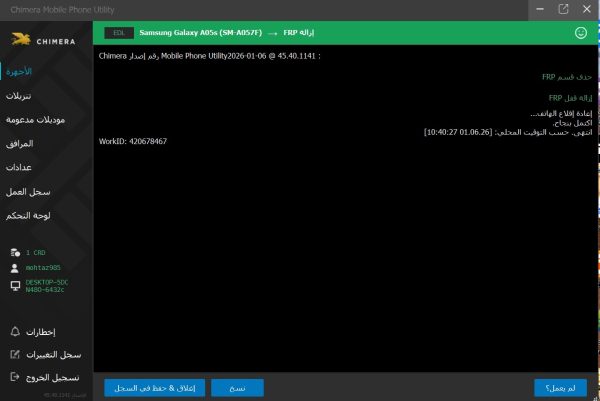Open the سجل العمل (Work log) sidebar item

pos(28,192)
